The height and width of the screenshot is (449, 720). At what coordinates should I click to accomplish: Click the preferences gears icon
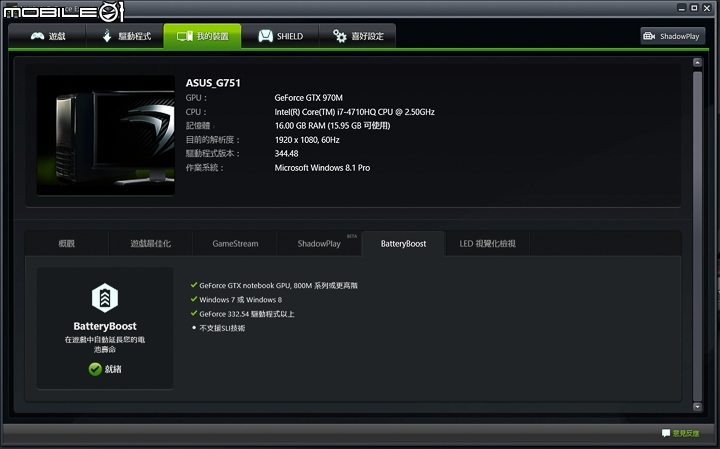tap(340, 36)
